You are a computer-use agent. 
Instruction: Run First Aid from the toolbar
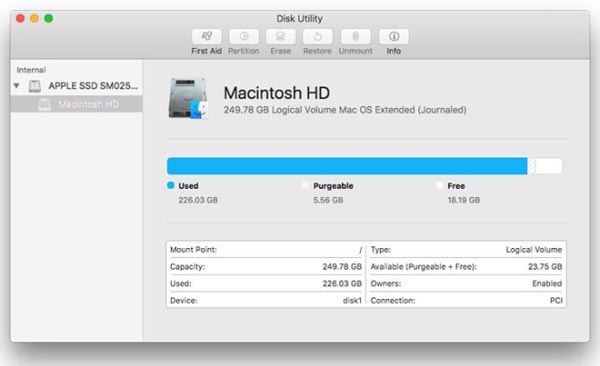coord(206,37)
